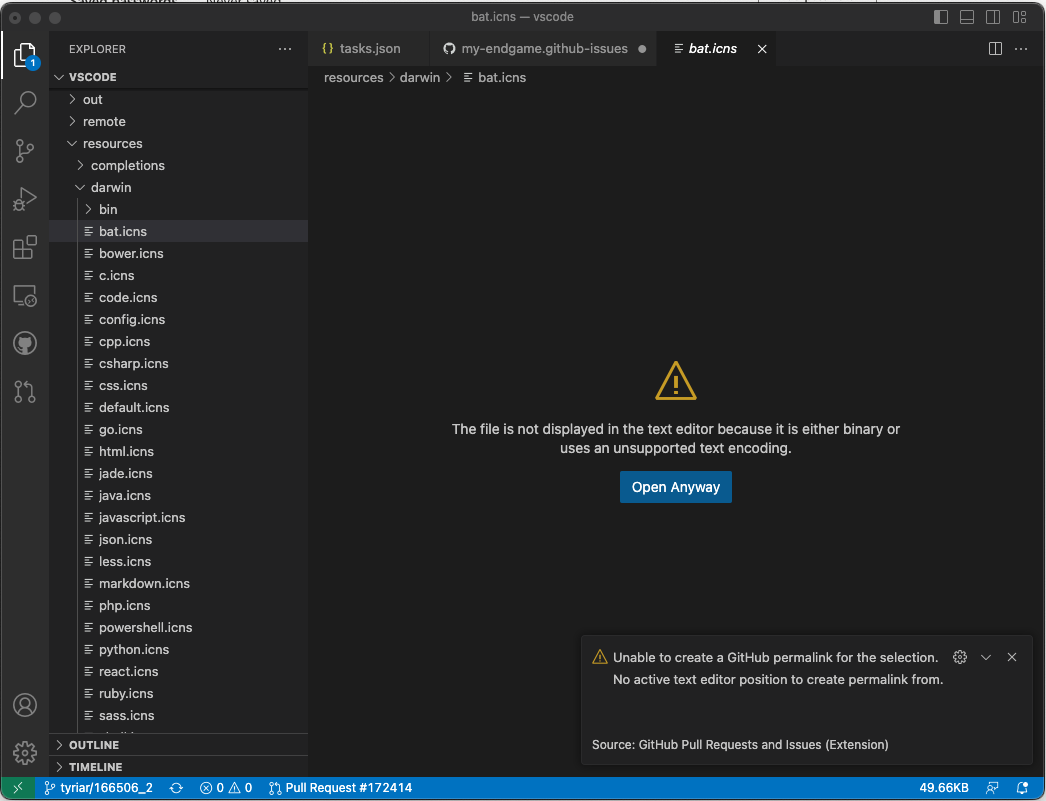
Task: Open the Manage gear icon
Action: pyautogui.click(x=25, y=753)
